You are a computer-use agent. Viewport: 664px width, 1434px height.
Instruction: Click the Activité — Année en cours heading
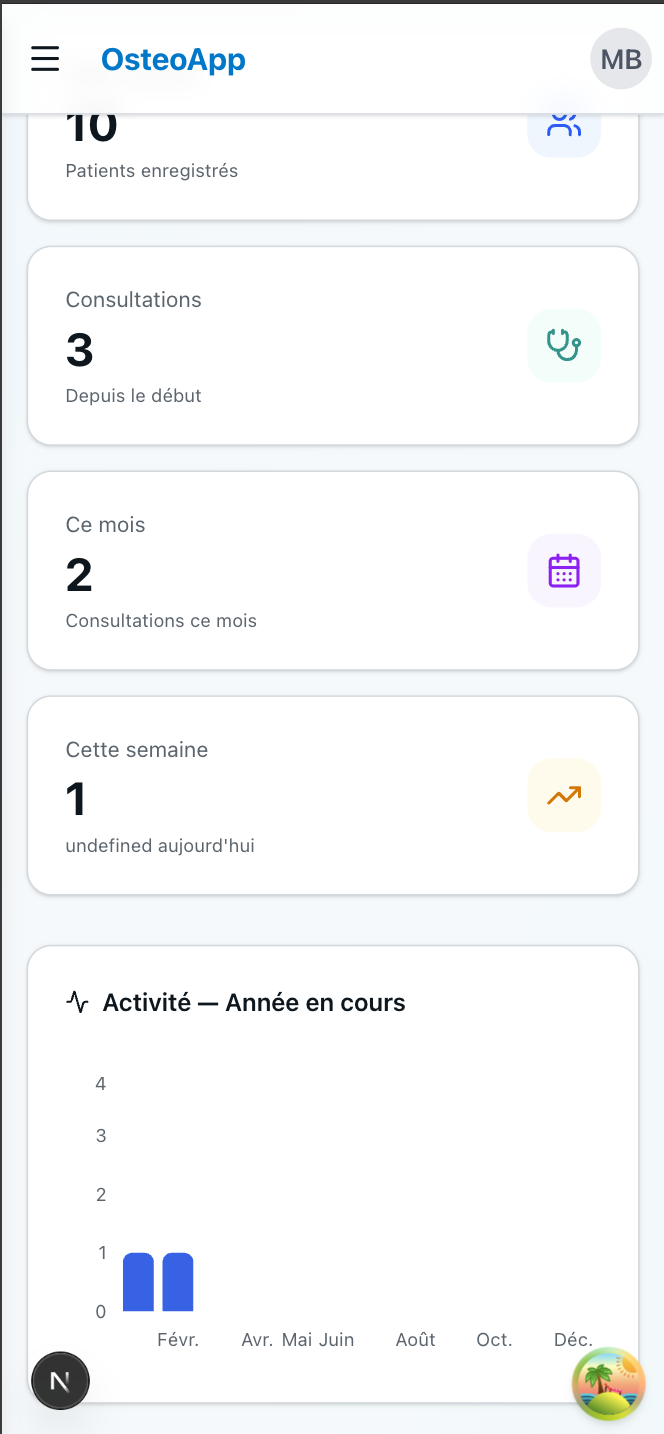[x=254, y=1003]
